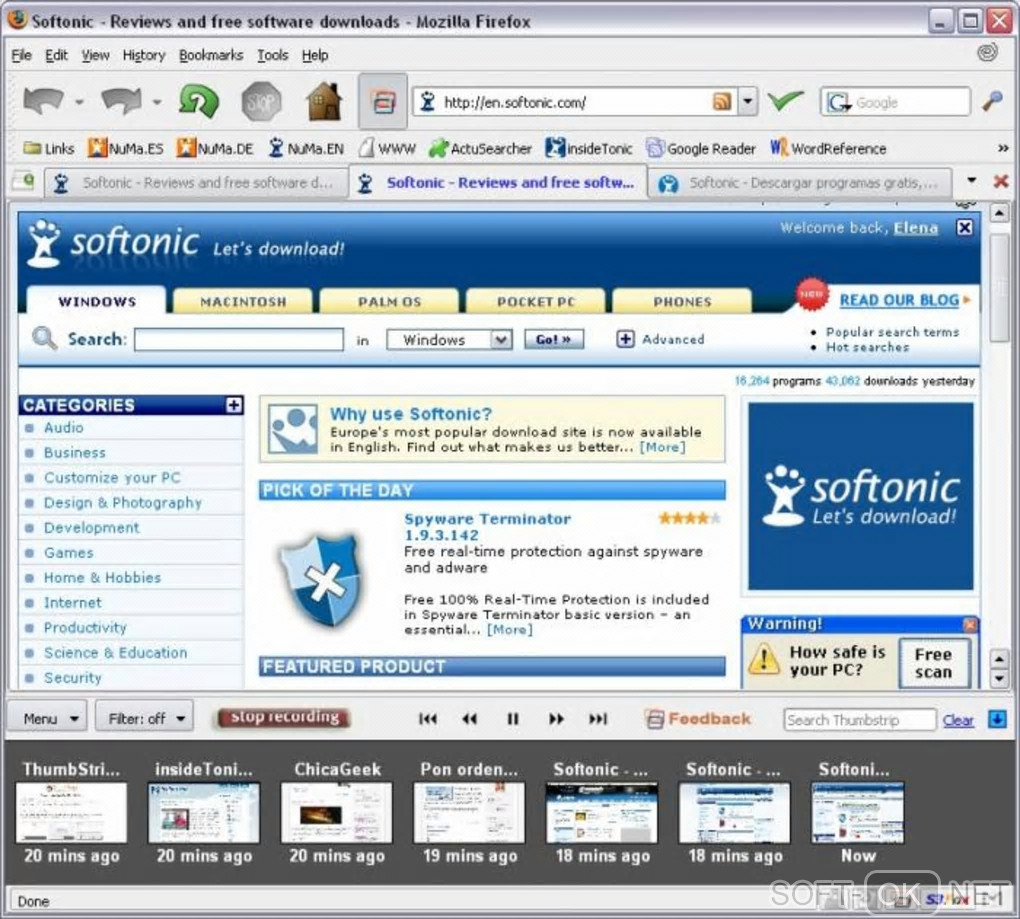Open the Read Our Blog link
Screen dimensions: 1020x919
point(899,300)
